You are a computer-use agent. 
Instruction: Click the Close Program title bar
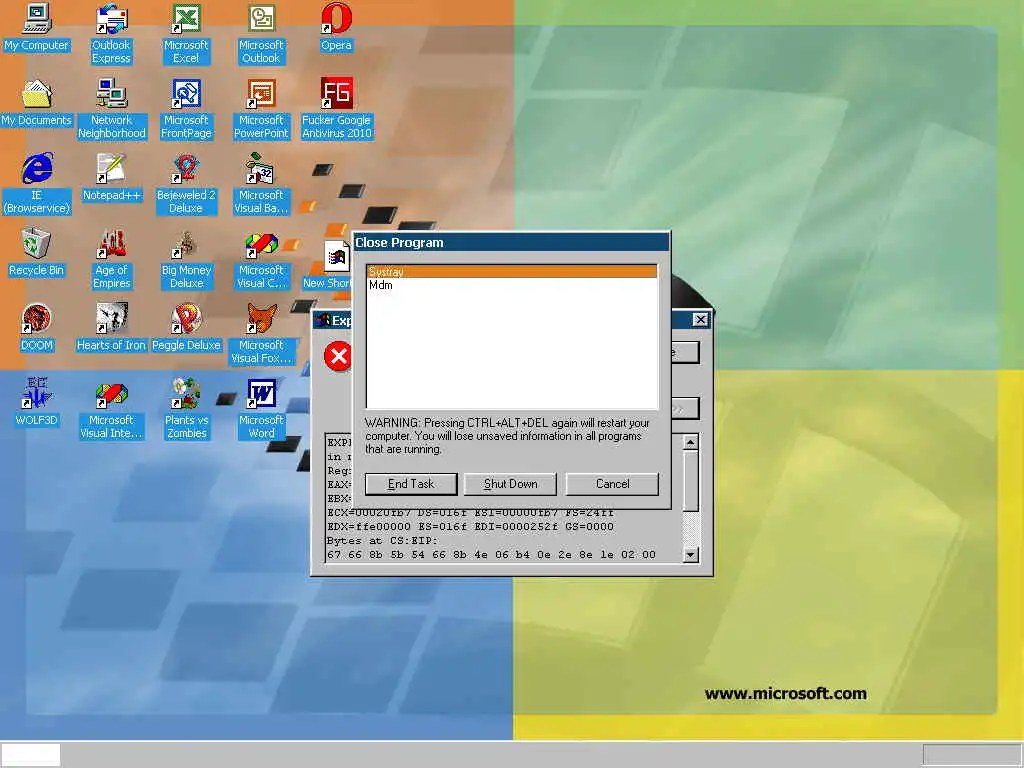coord(511,242)
